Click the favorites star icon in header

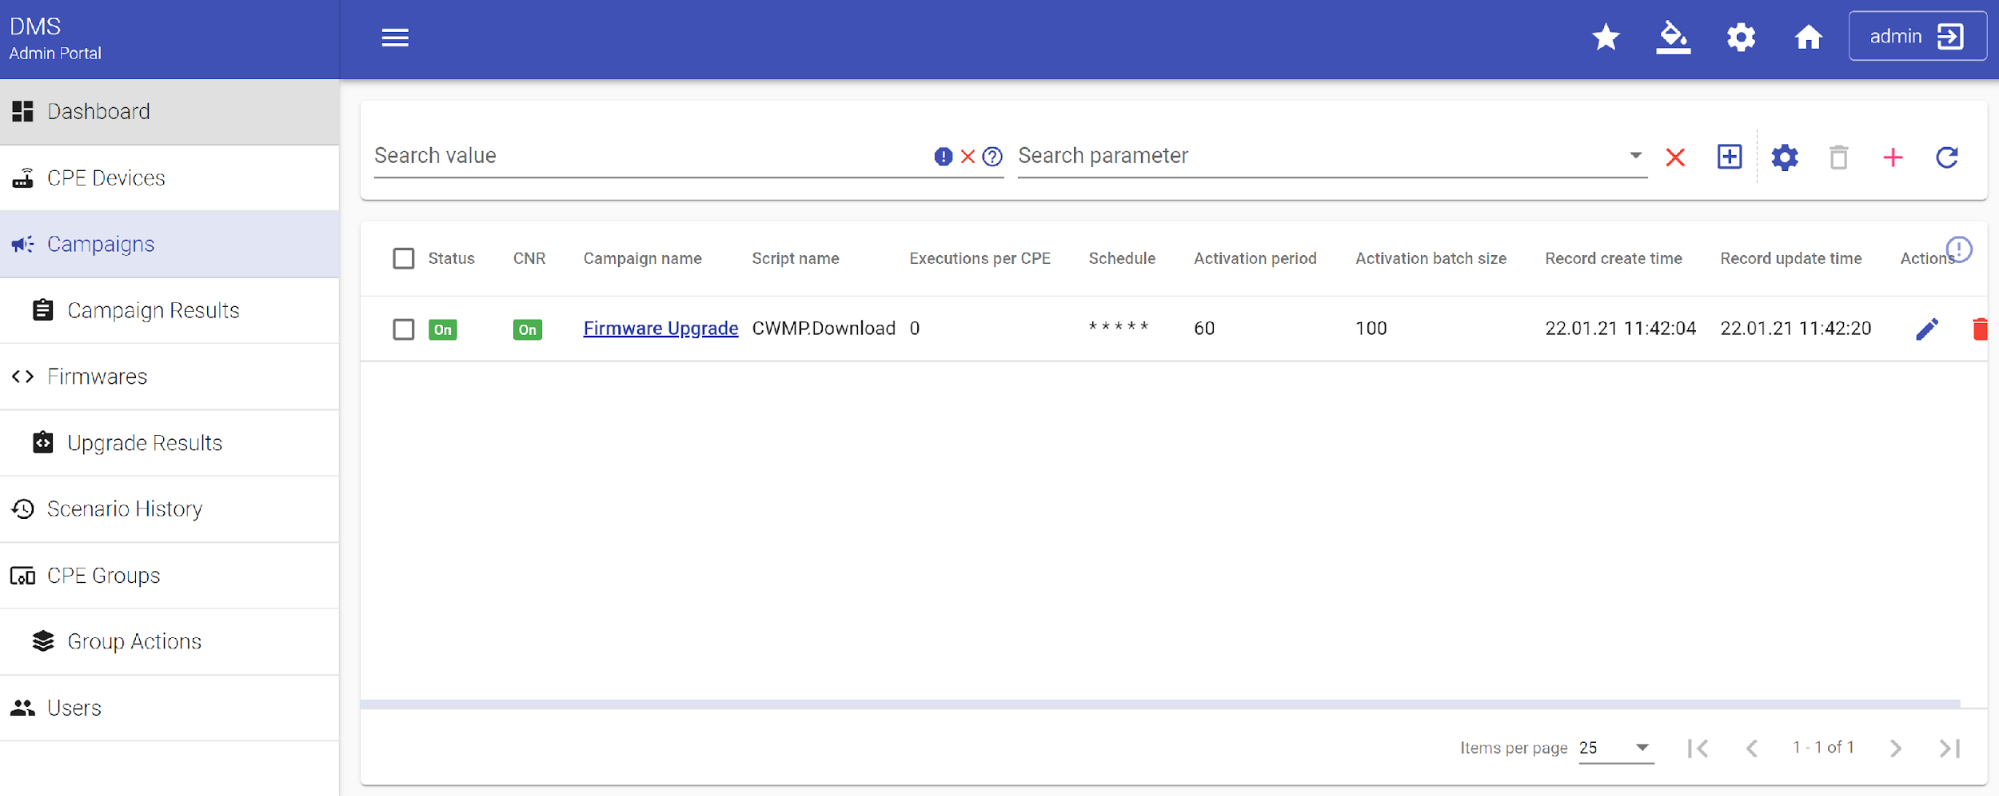pos(1605,38)
